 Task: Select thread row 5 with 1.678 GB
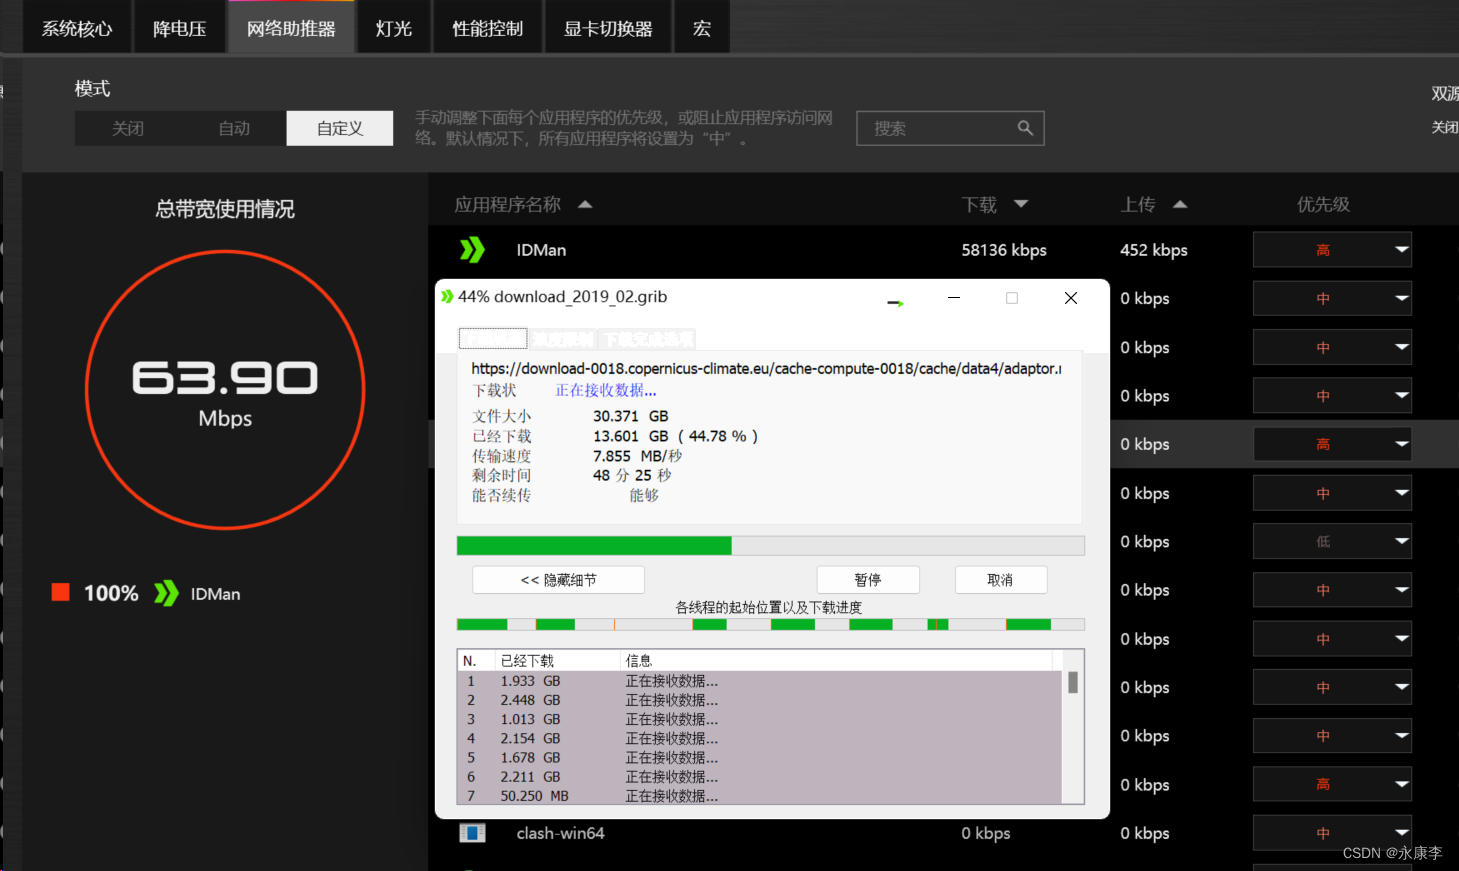[x=760, y=757]
